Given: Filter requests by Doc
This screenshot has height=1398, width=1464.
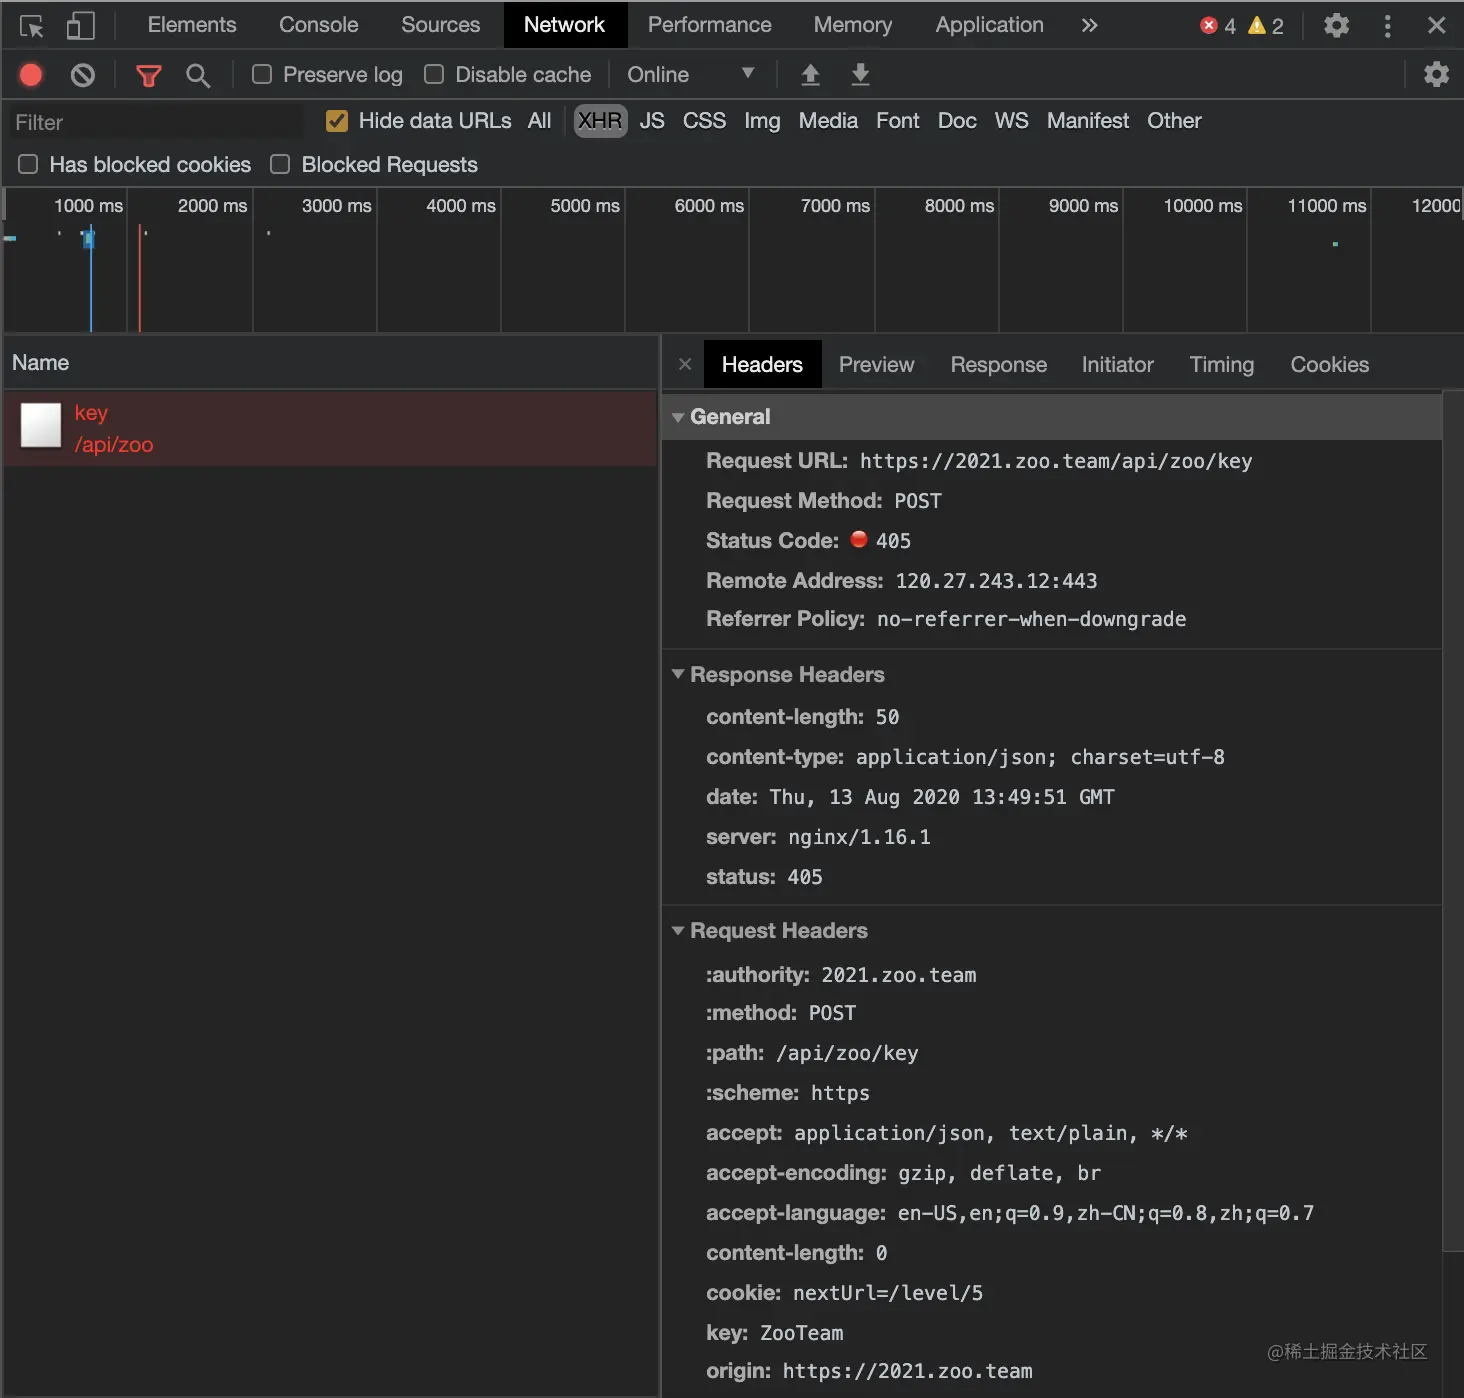Looking at the screenshot, I should pos(957,121).
